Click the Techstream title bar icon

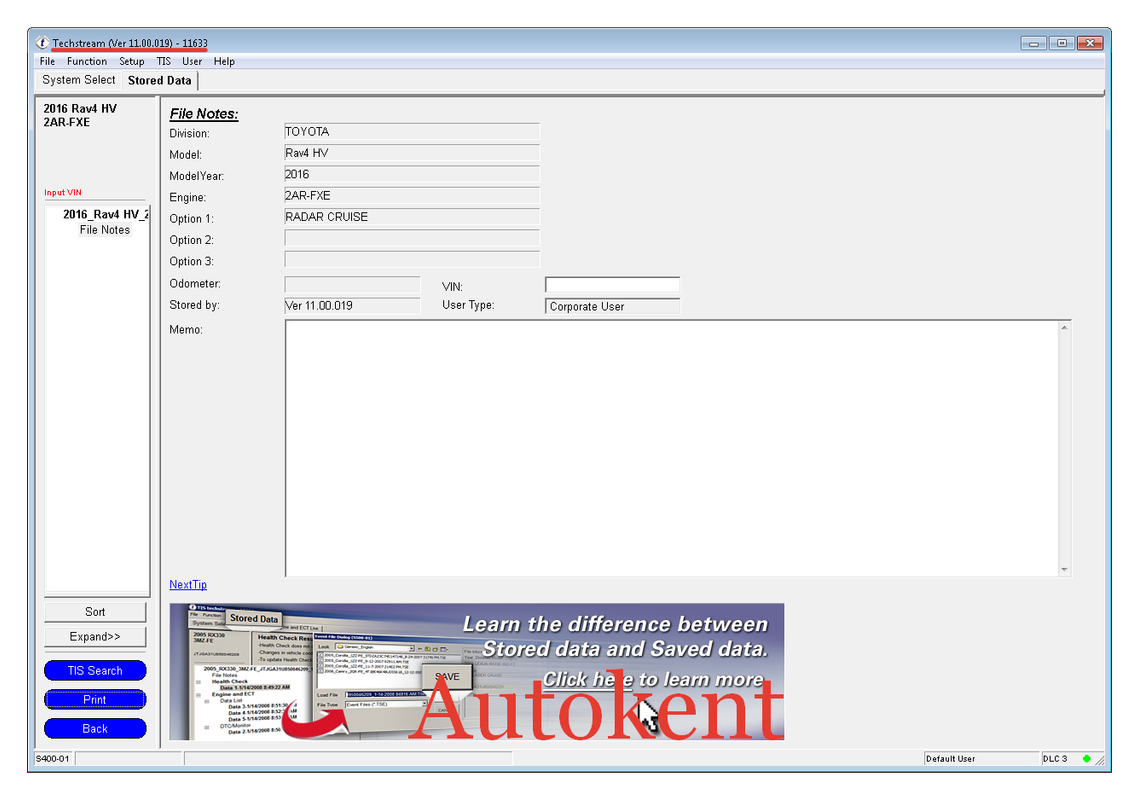(42, 43)
